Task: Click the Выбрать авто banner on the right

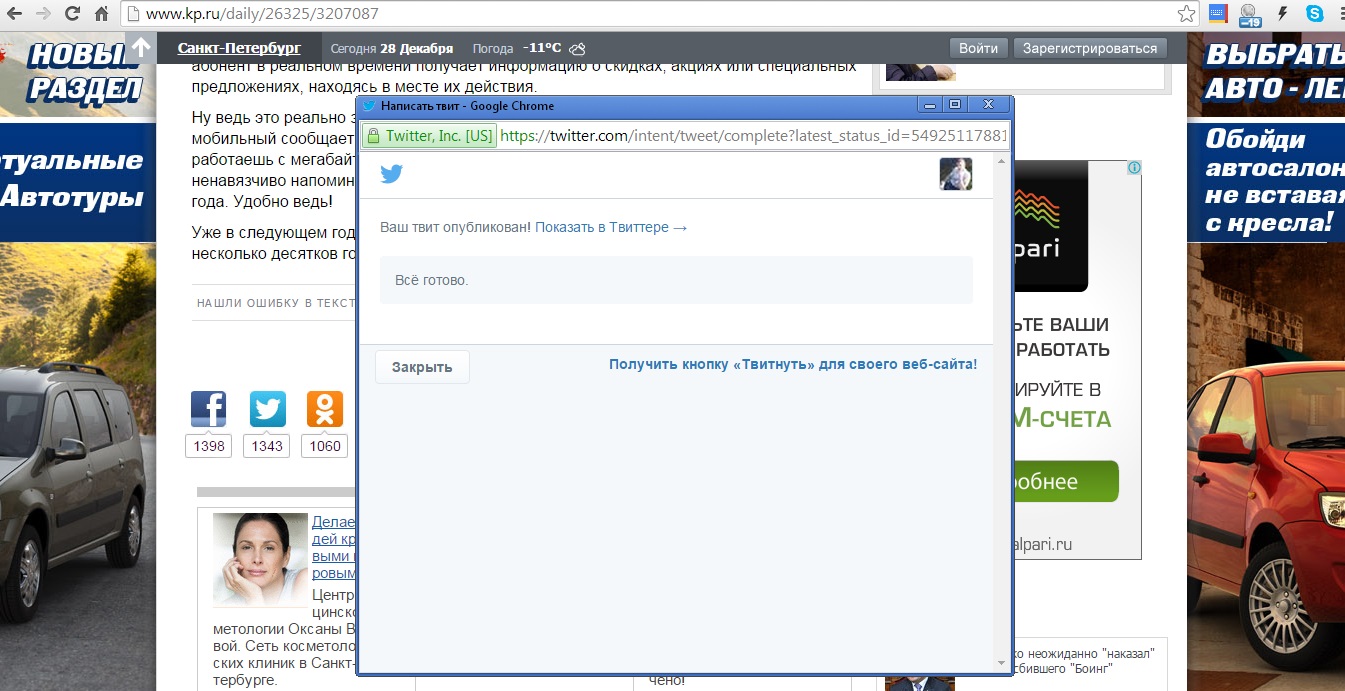Action: point(1266,75)
